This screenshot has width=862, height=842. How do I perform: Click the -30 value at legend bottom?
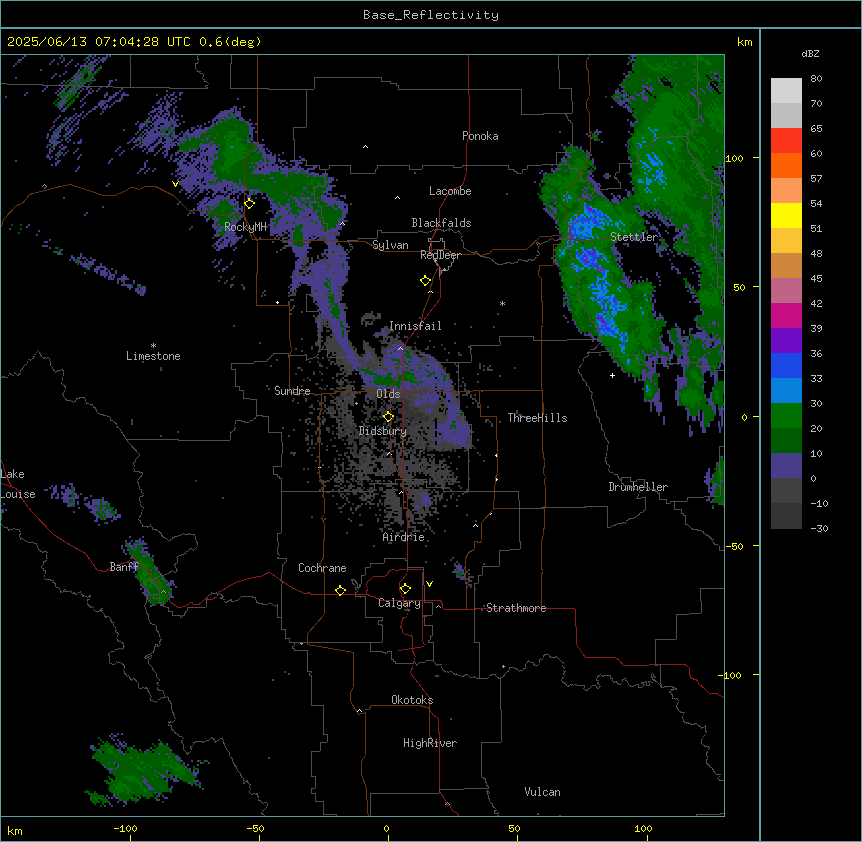tap(819, 528)
